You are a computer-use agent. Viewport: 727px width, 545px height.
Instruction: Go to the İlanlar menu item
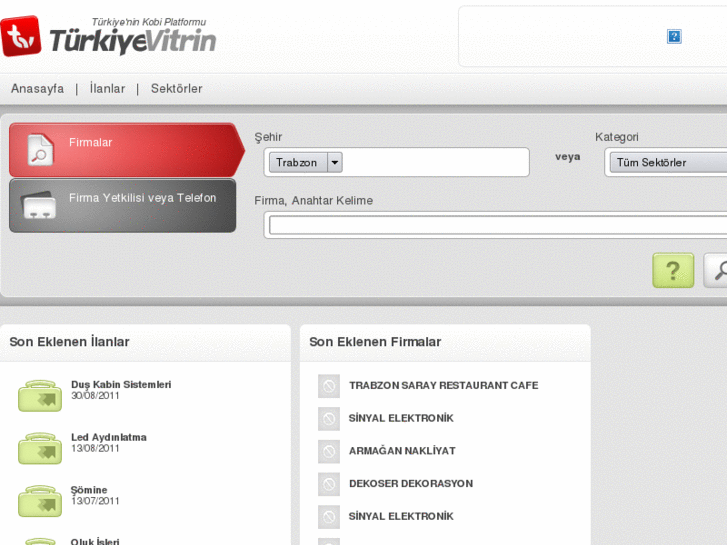pyautogui.click(x=107, y=88)
